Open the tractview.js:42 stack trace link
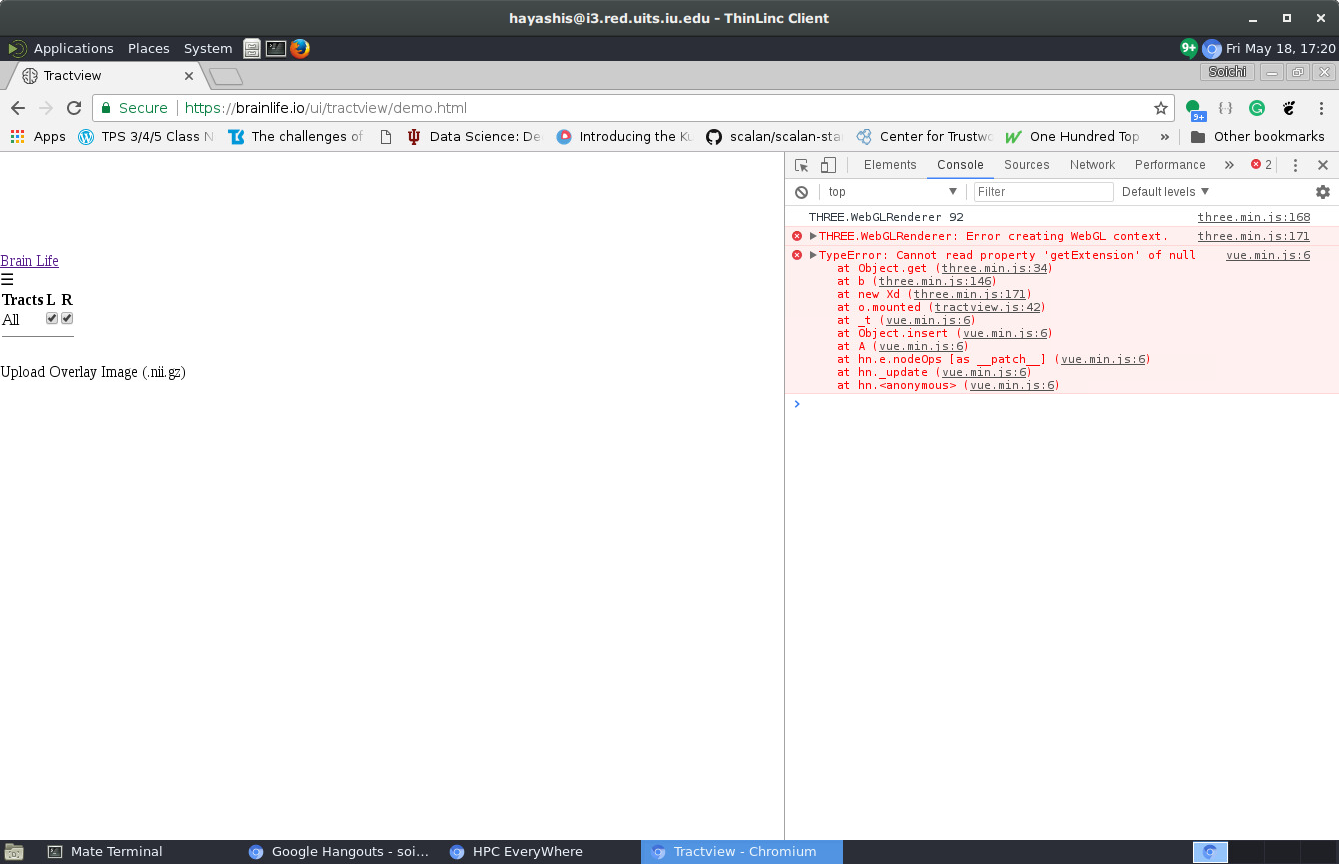The image size is (1339, 864). click(988, 307)
